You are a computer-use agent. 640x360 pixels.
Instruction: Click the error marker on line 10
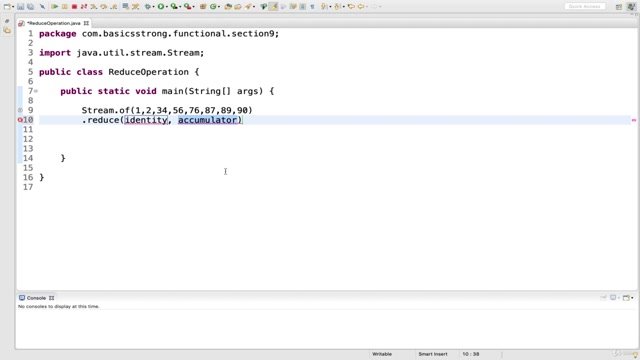coord(20,120)
